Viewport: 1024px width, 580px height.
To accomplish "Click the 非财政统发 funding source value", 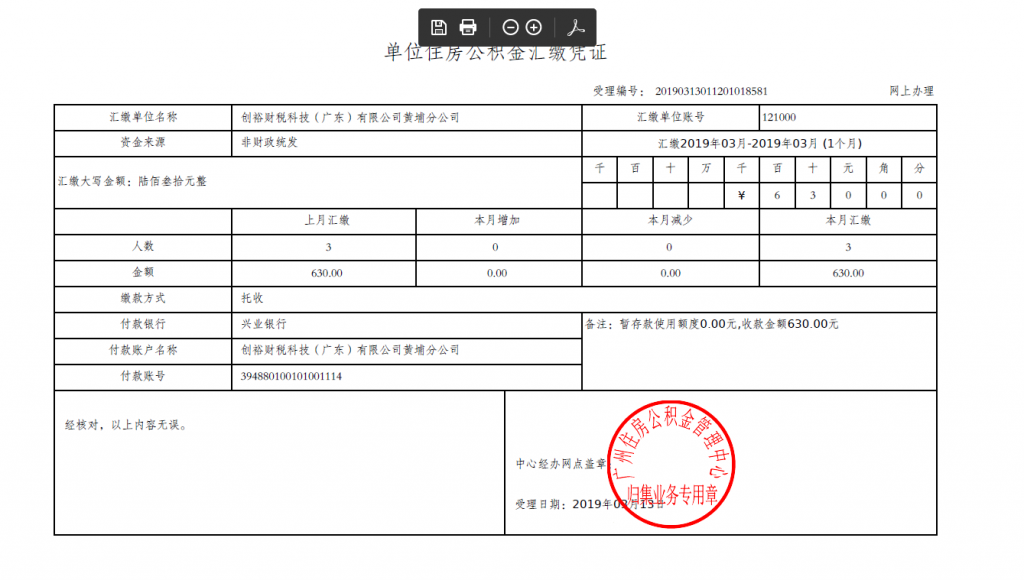I will [x=269, y=143].
